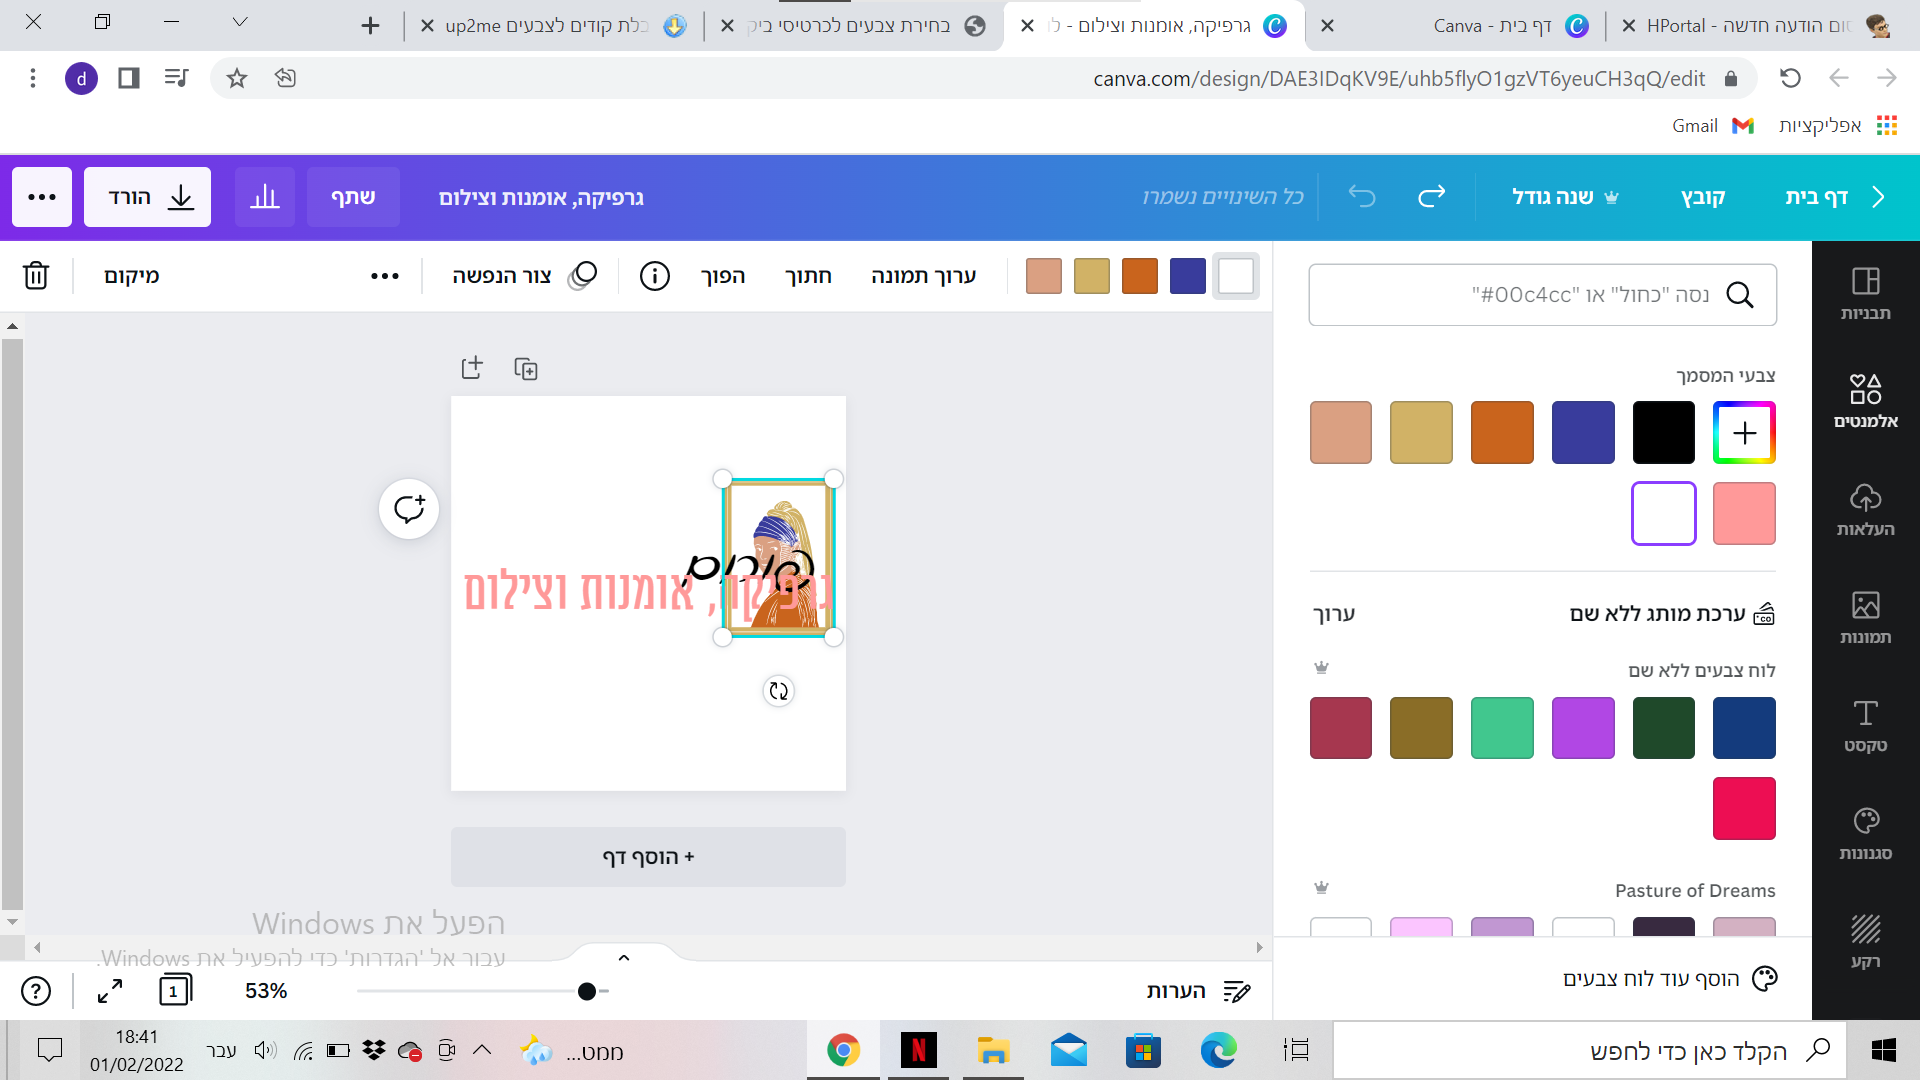Open Netflix from the taskbar

[918, 1051]
